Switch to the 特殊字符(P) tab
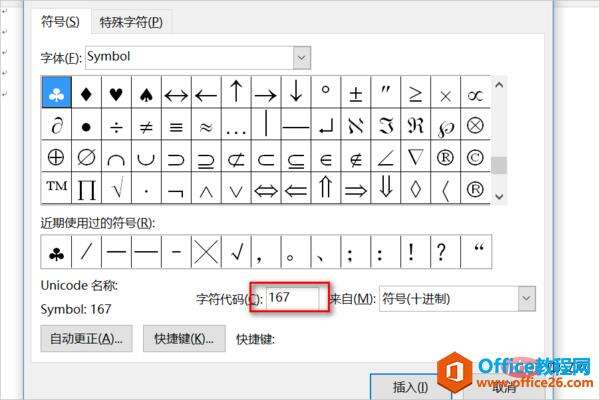Image resolution: width=600 pixels, height=400 pixels. [x=131, y=23]
